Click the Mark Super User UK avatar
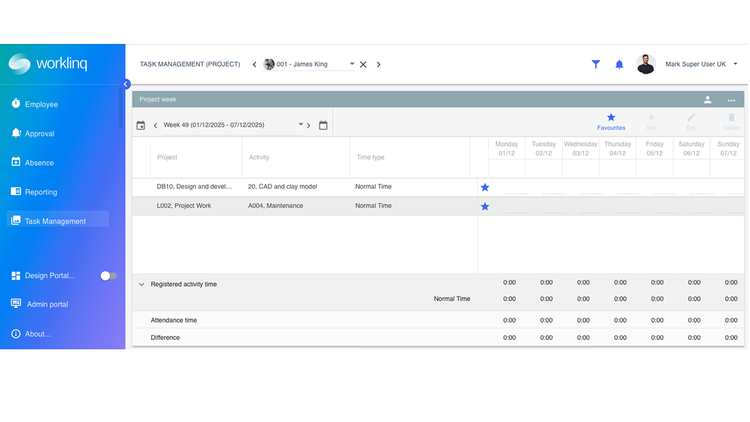The width and height of the screenshot is (750, 422). tap(646, 64)
